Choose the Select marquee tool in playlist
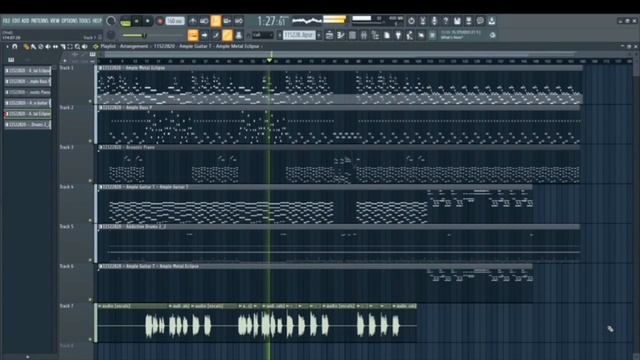Viewport: 640px width, 360px height. (x=70, y=47)
